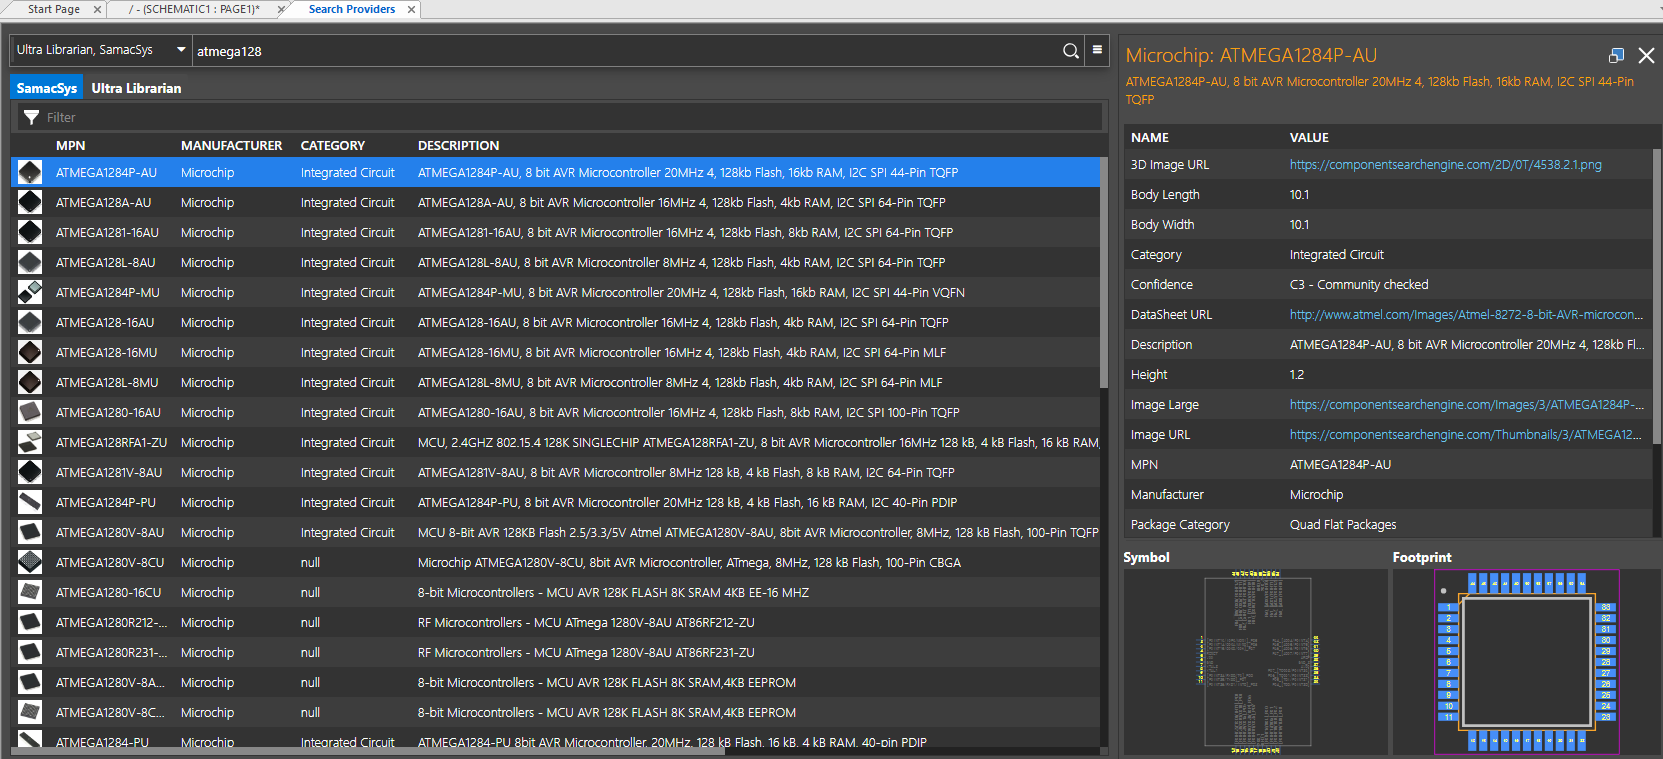1663x759 pixels.
Task: Click the ATMEGA128-16AU part thumbnail icon
Action: tap(30, 322)
